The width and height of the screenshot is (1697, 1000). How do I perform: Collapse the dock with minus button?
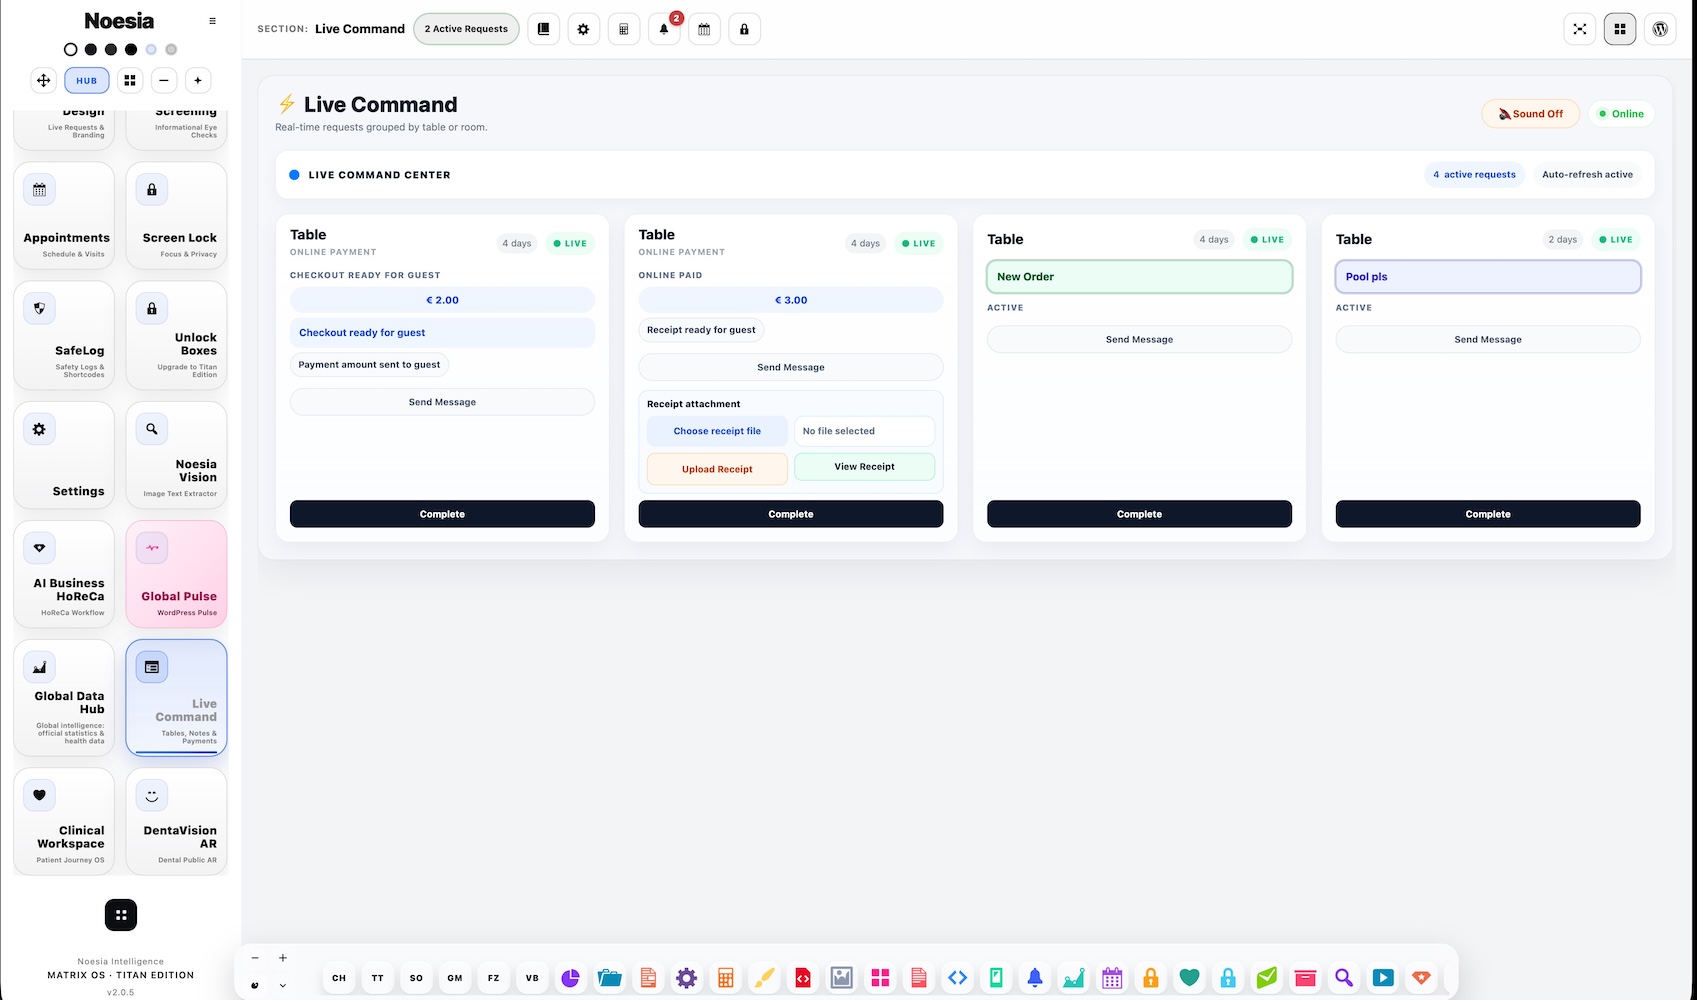point(255,958)
